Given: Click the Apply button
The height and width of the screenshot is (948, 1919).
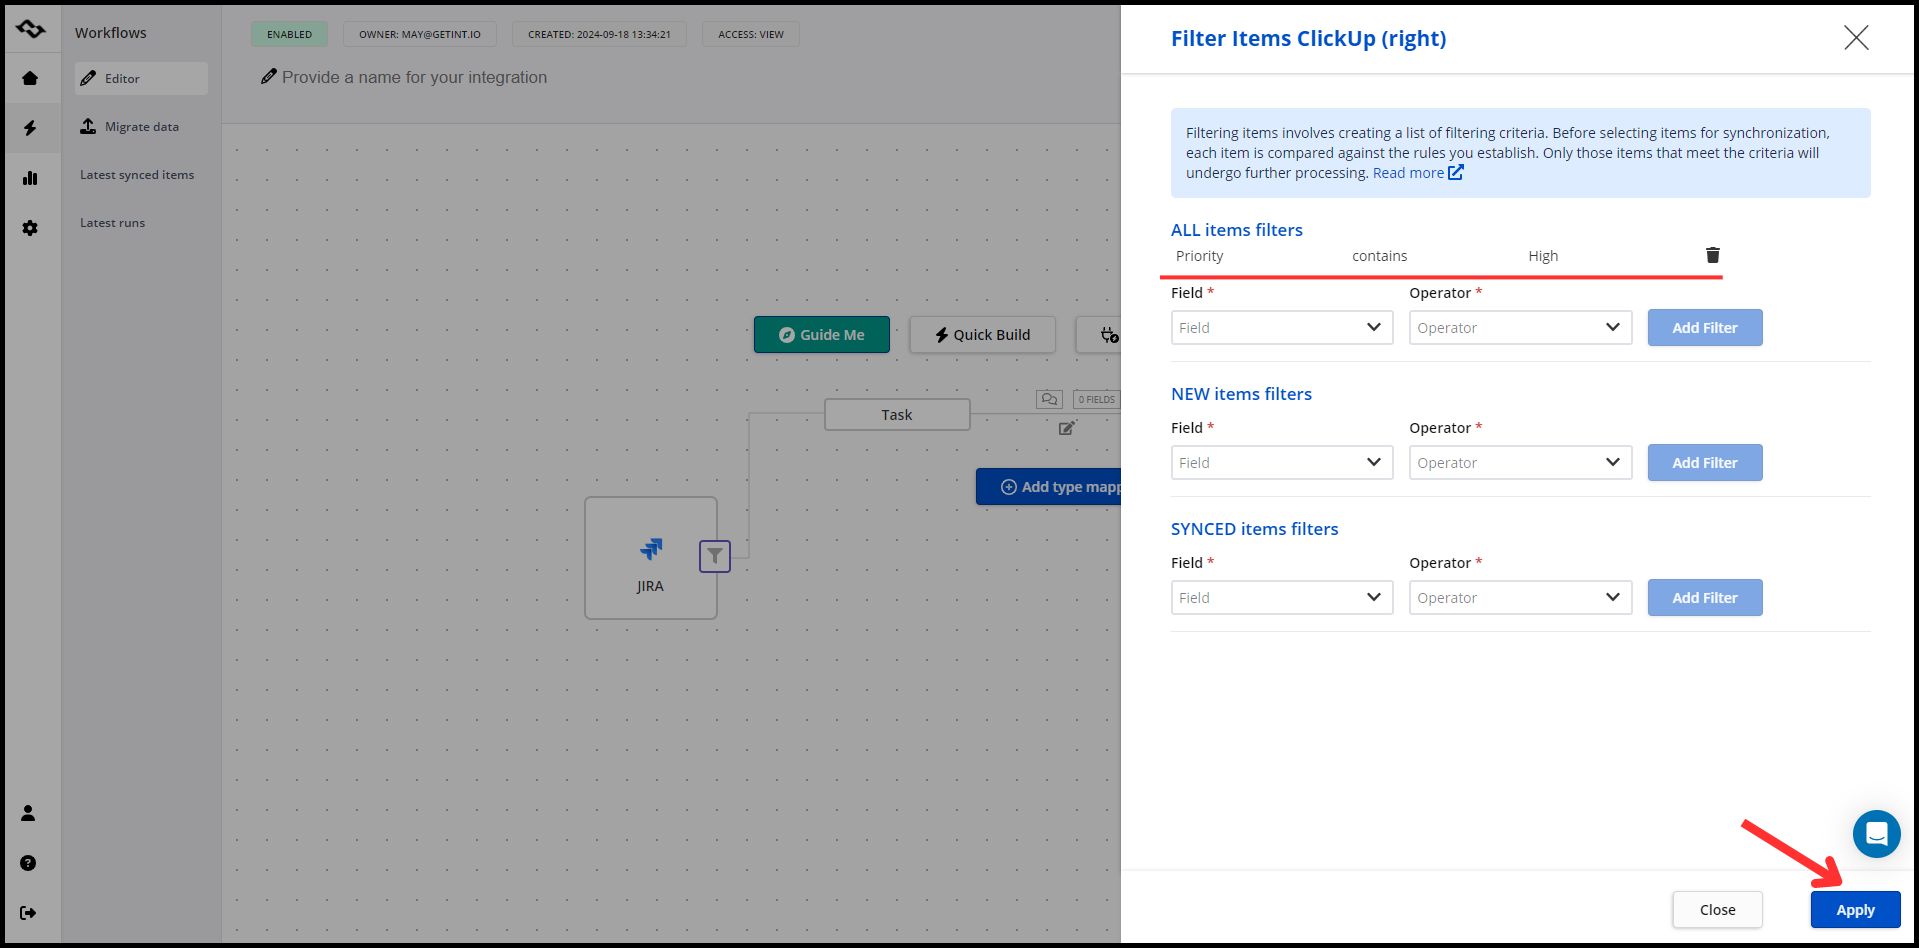Looking at the screenshot, I should point(1854,910).
